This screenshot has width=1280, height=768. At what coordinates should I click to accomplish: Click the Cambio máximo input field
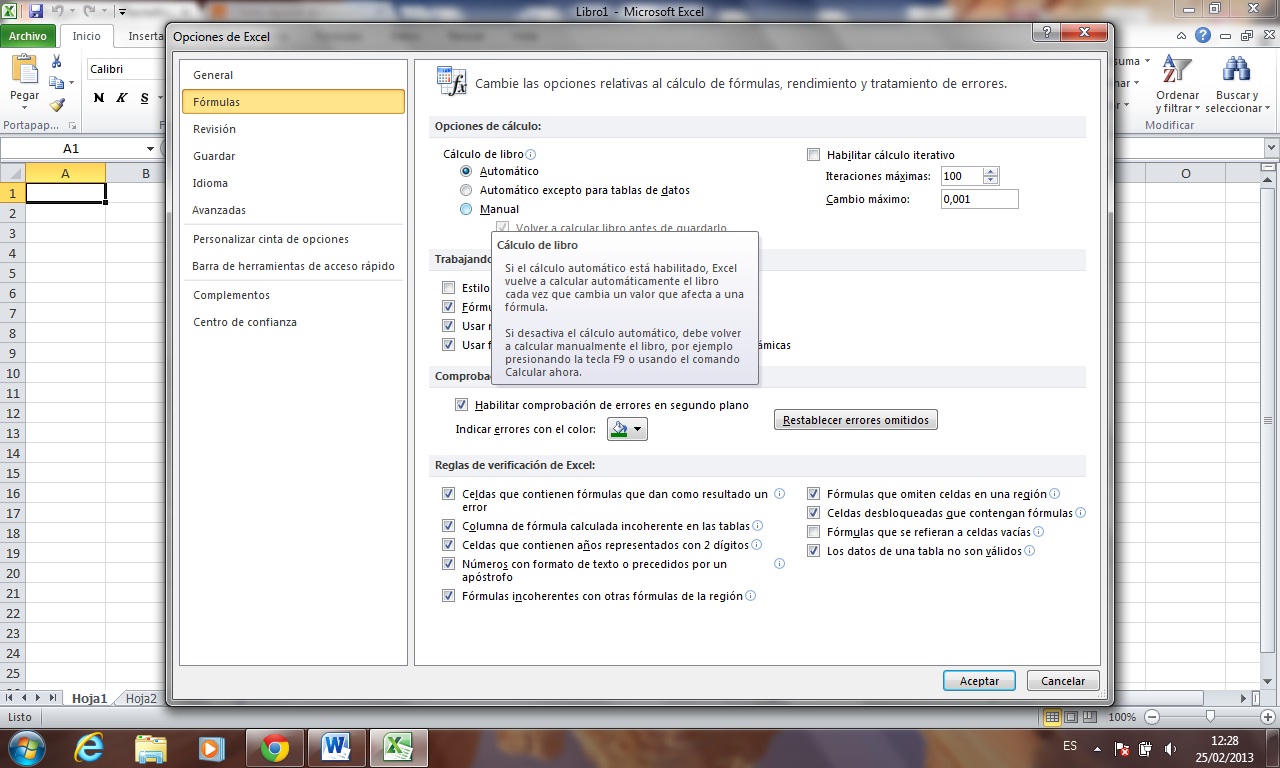pyautogui.click(x=980, y=199)
